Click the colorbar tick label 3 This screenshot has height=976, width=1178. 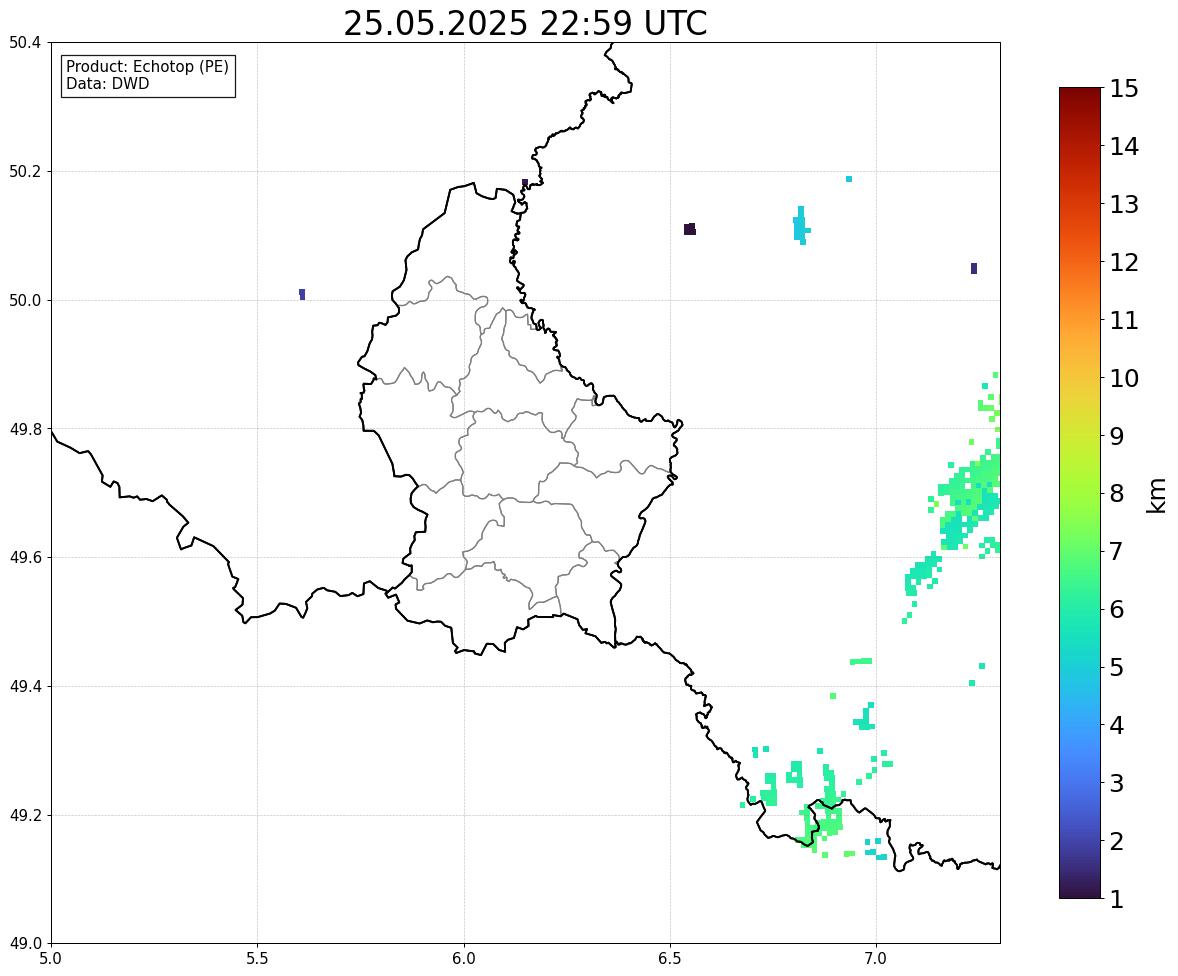coord(1117,783)
